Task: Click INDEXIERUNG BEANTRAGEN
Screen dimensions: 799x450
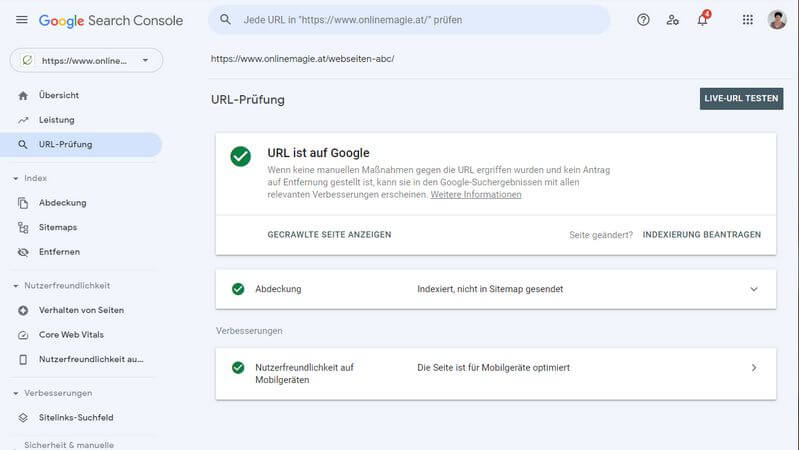Action: [702, 234]
